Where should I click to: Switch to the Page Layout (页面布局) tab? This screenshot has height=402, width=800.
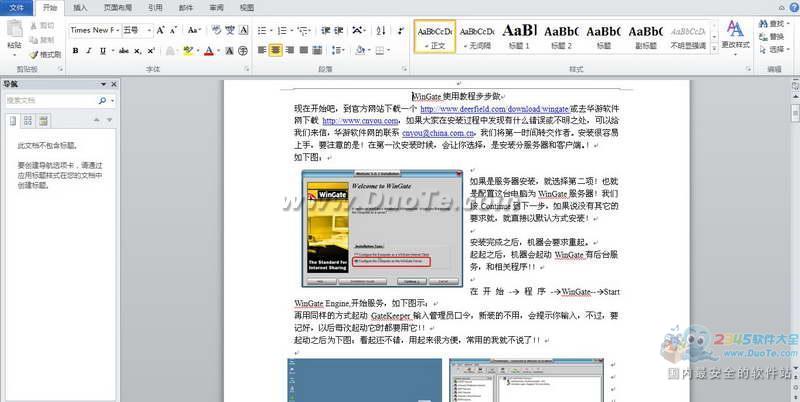pyautogui.click(x=118, y=8)
